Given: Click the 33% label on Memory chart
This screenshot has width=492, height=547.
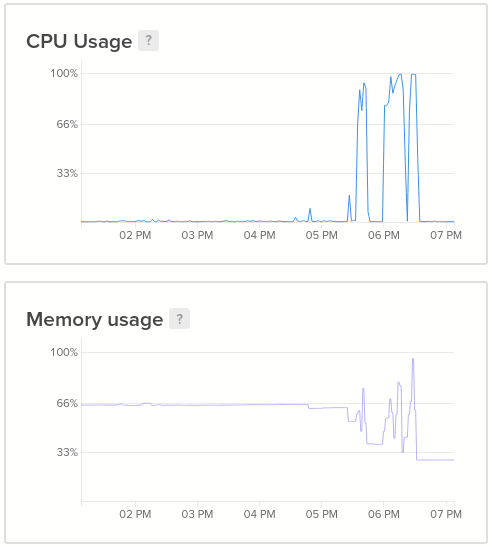Looking at the screenshot, I should point(67,452).
